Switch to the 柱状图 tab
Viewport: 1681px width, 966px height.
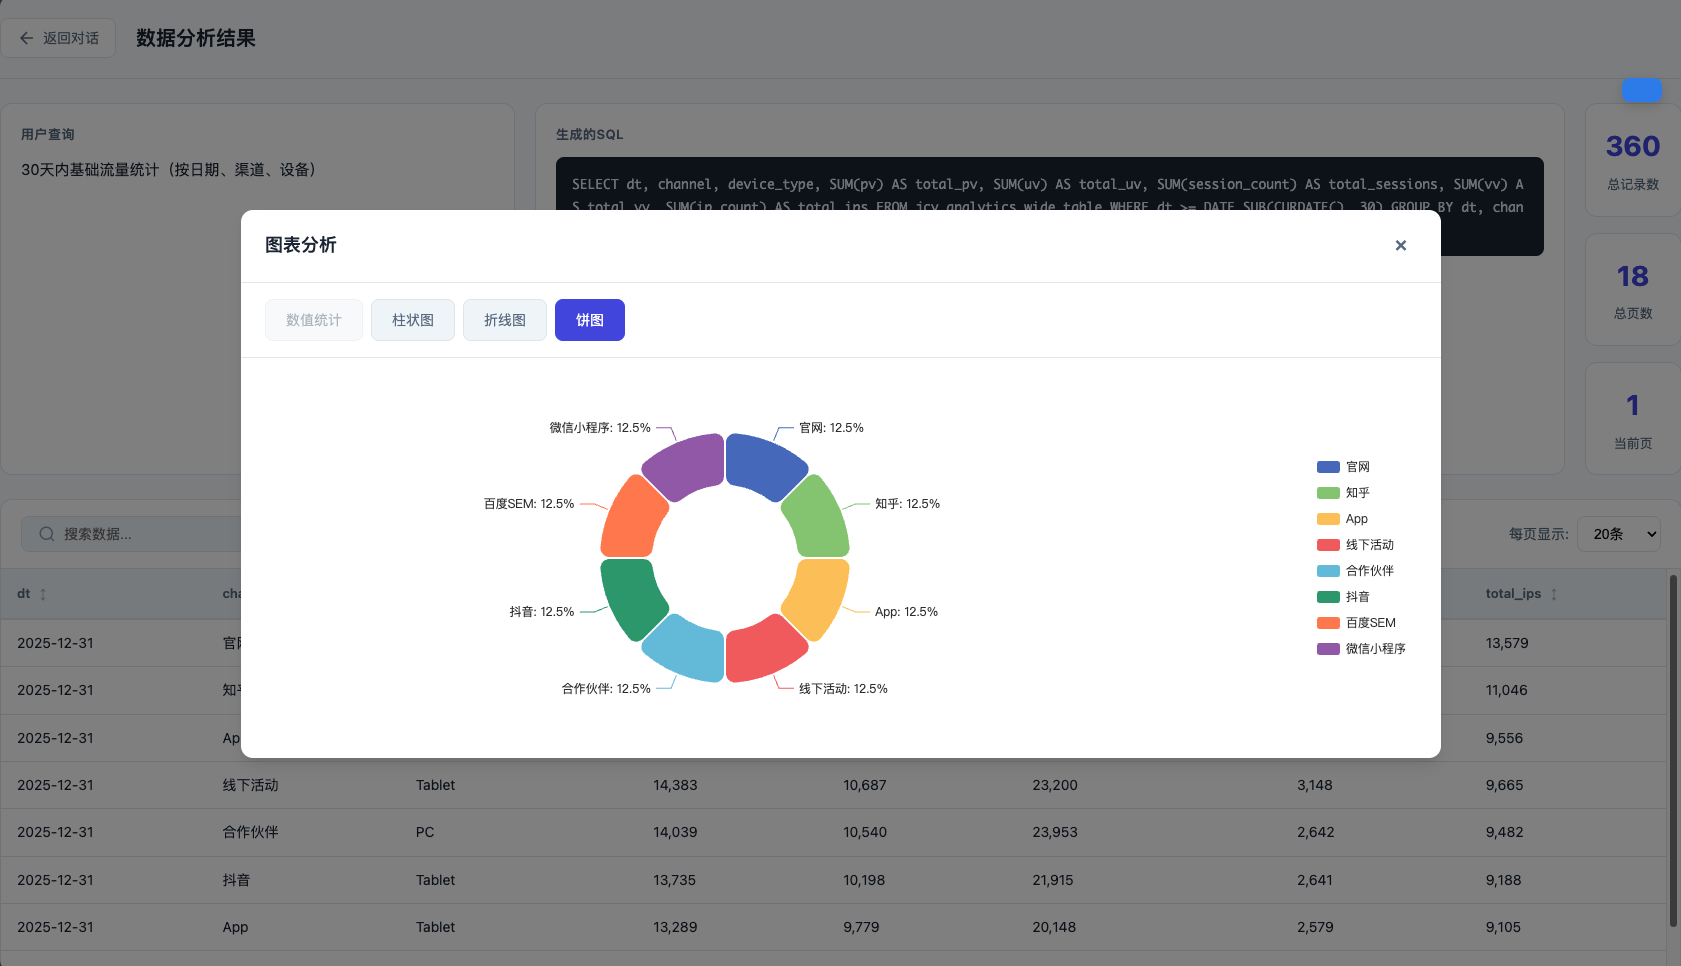tap(413, 320)
